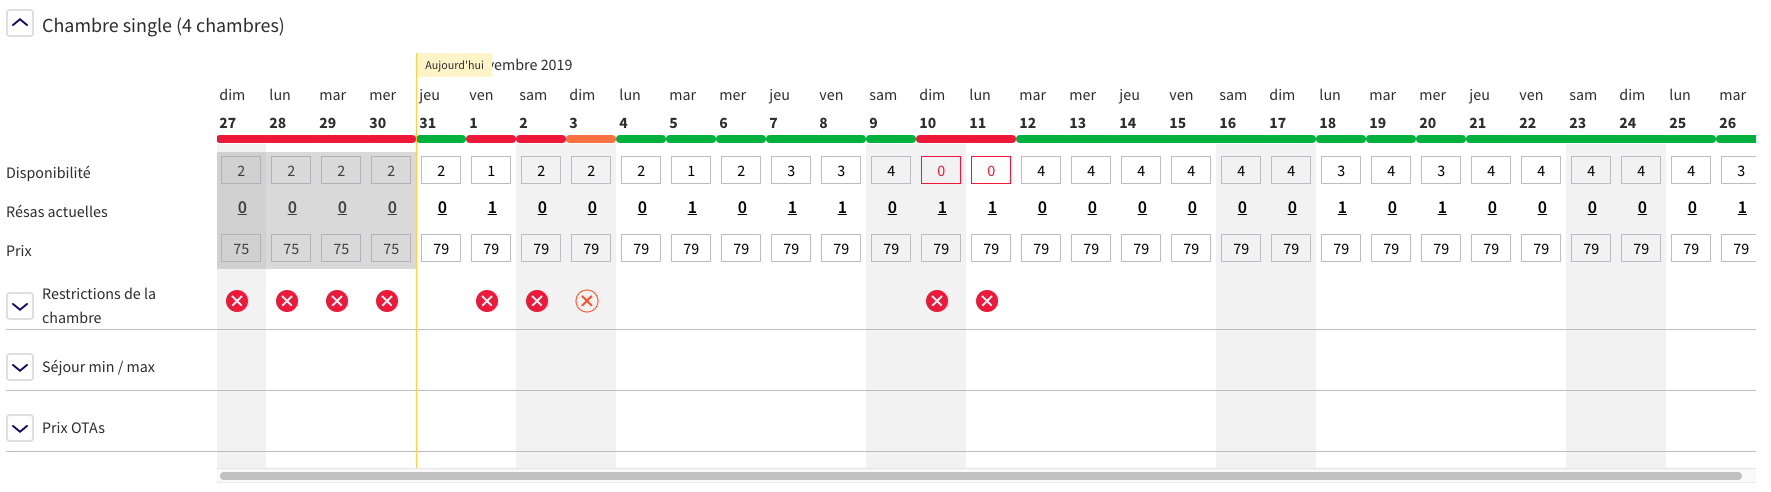Click red restriction icon for mer 30
1771x492 pixels.
pos(387,301)
